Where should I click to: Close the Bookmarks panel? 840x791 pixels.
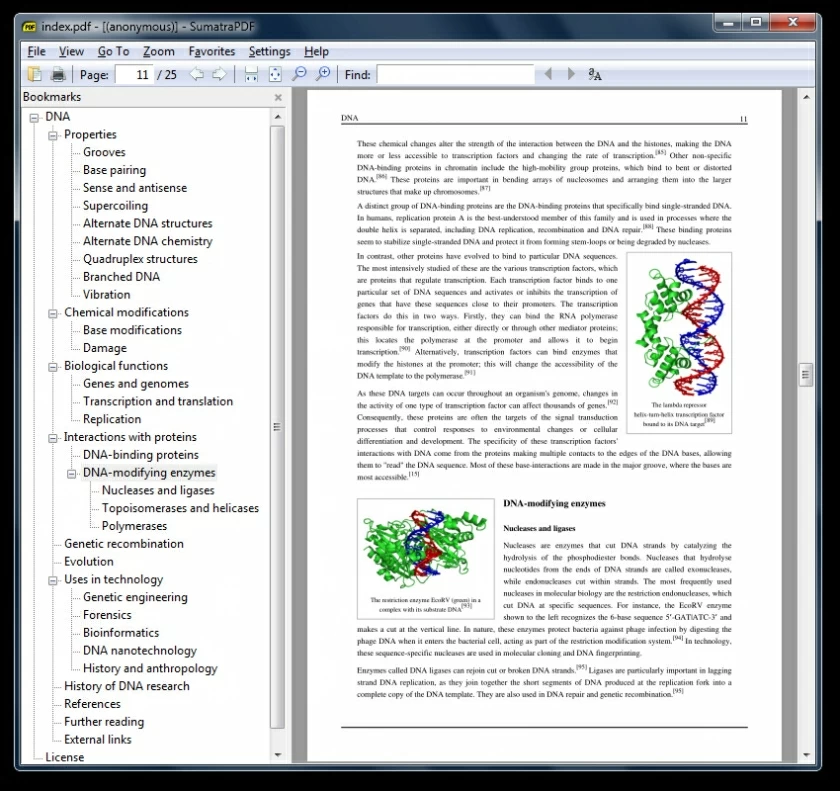[277, 97]
